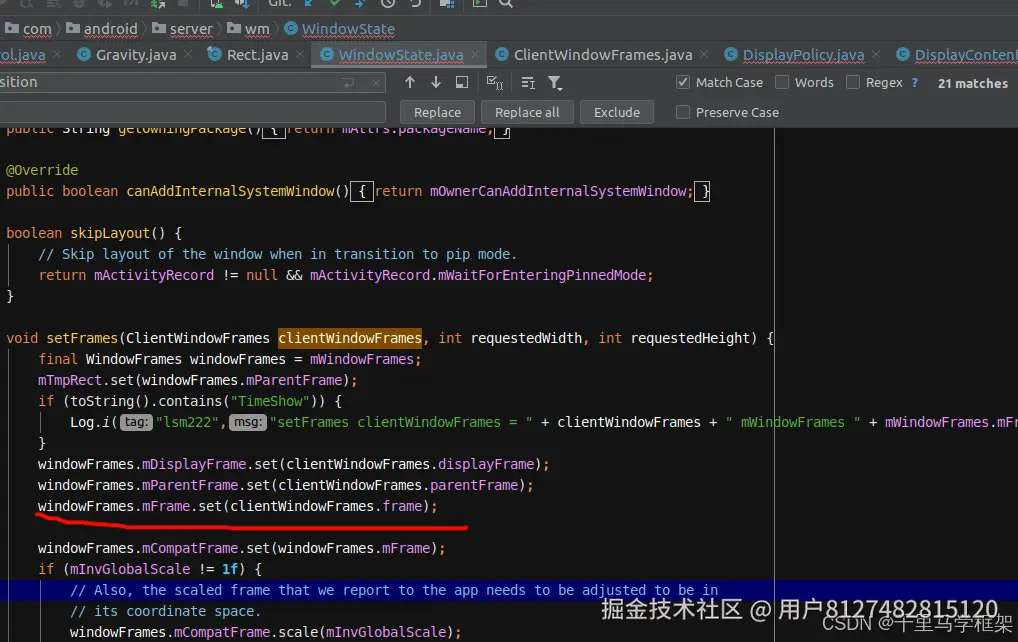Toggle the Match Case checkbox
Image resolution: width=1018 pixels, height=642 pixels.
click(682, 82)
